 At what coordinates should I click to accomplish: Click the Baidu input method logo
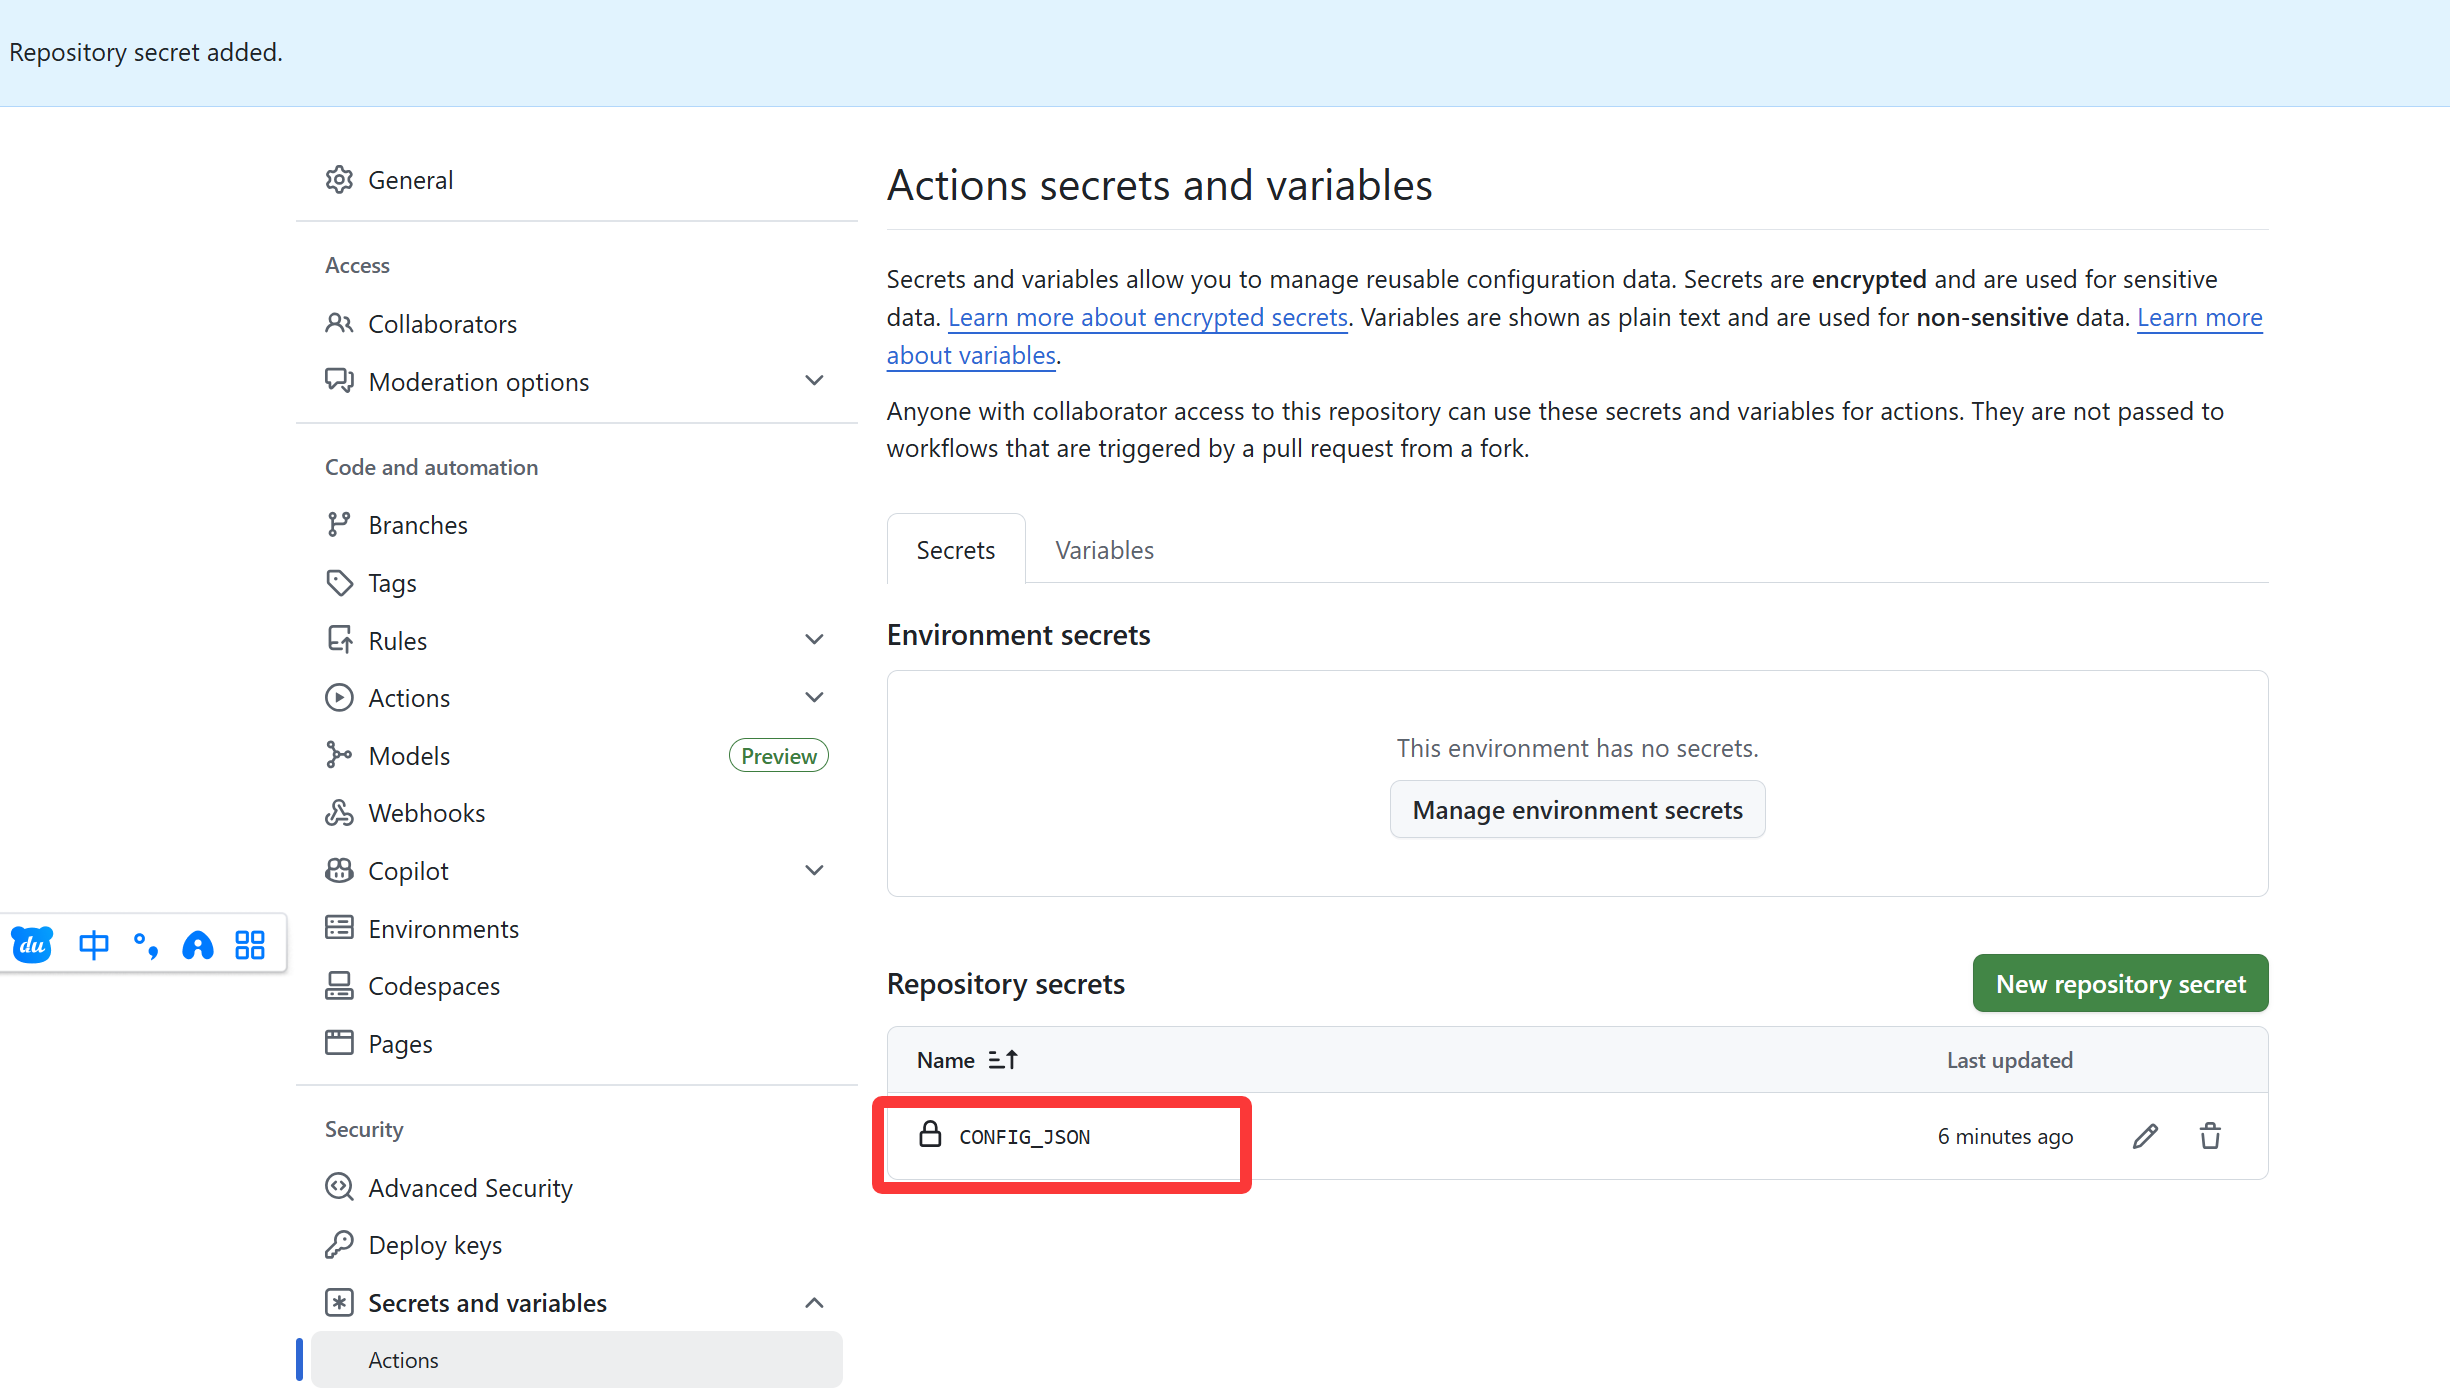[x=32, y=944]
